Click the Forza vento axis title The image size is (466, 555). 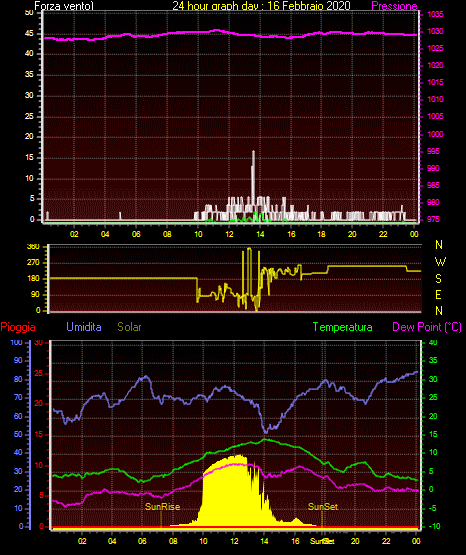tap(64, 6)
